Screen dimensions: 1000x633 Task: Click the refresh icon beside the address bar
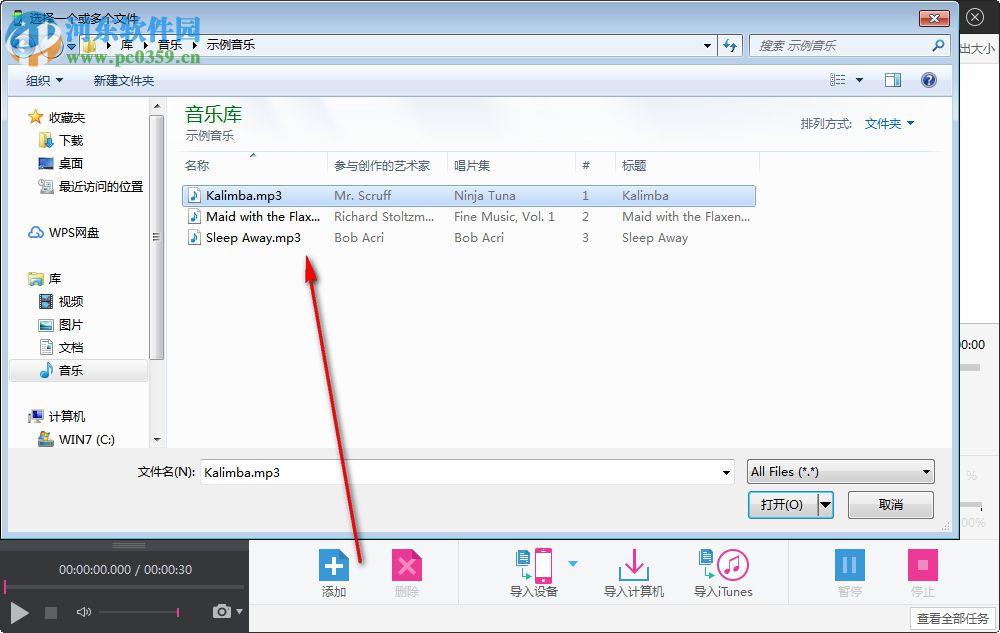click(729, 45)
